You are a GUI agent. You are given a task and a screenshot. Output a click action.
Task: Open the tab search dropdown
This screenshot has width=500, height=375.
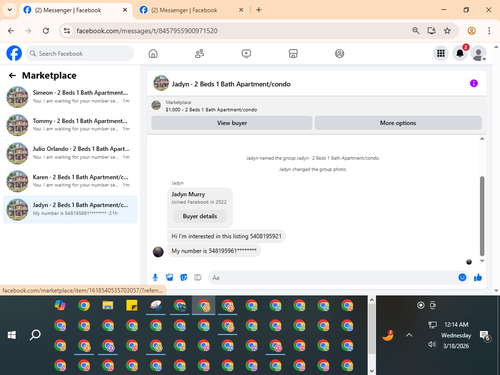10,10
